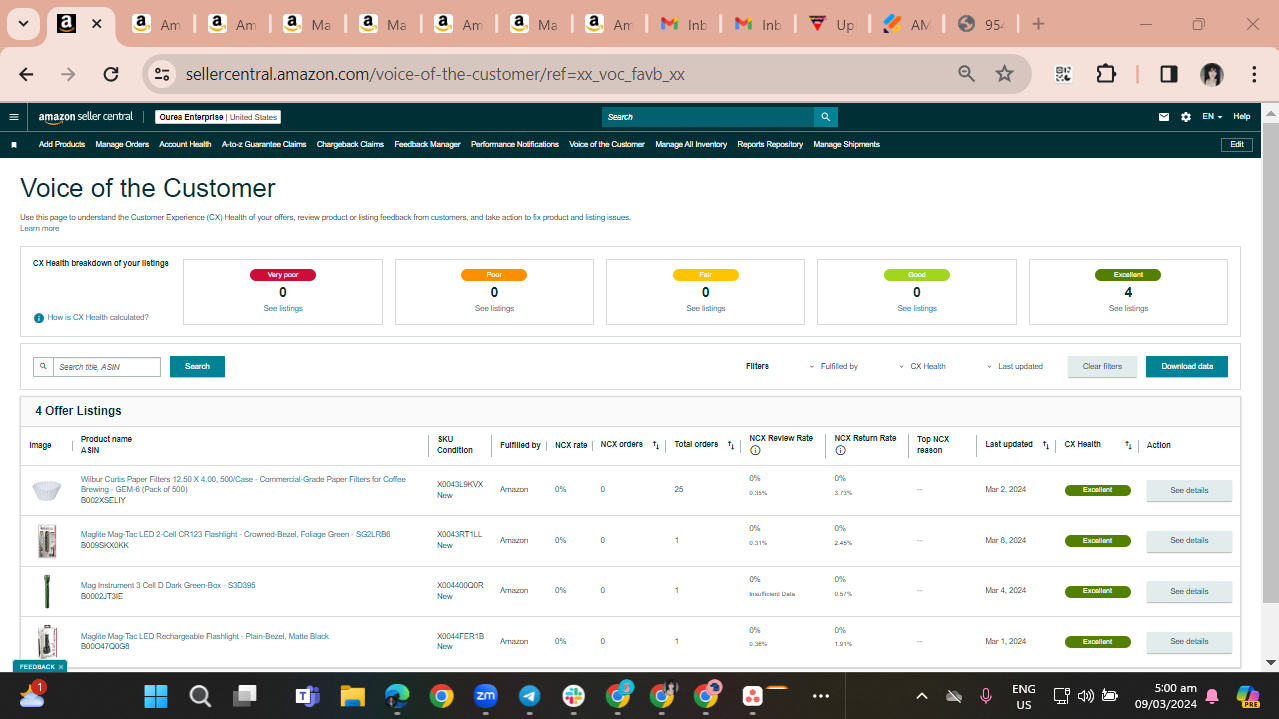Open the mail messages icon
Image resolution: width=1279 pixels, height=719 pixels.
tap(1164, 117)
